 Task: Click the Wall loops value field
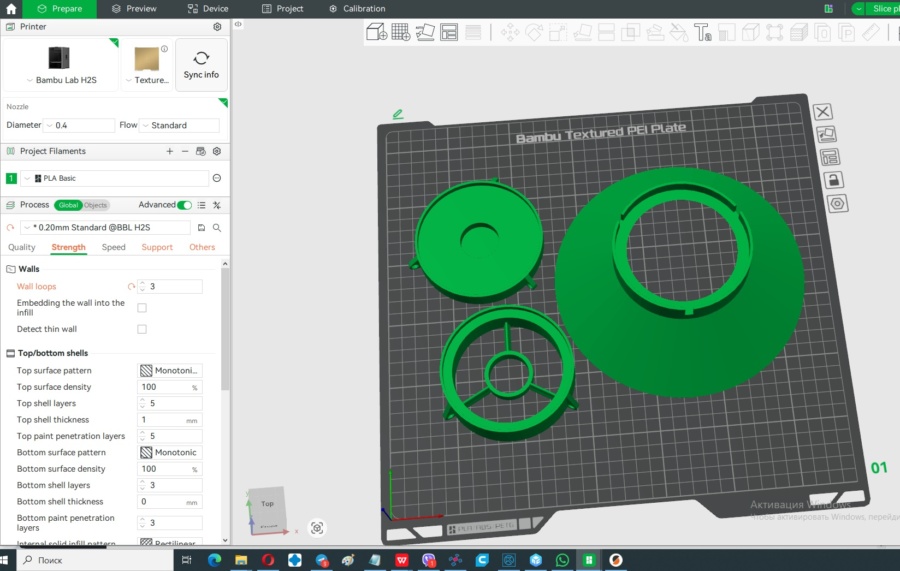(x=174, y=287)
